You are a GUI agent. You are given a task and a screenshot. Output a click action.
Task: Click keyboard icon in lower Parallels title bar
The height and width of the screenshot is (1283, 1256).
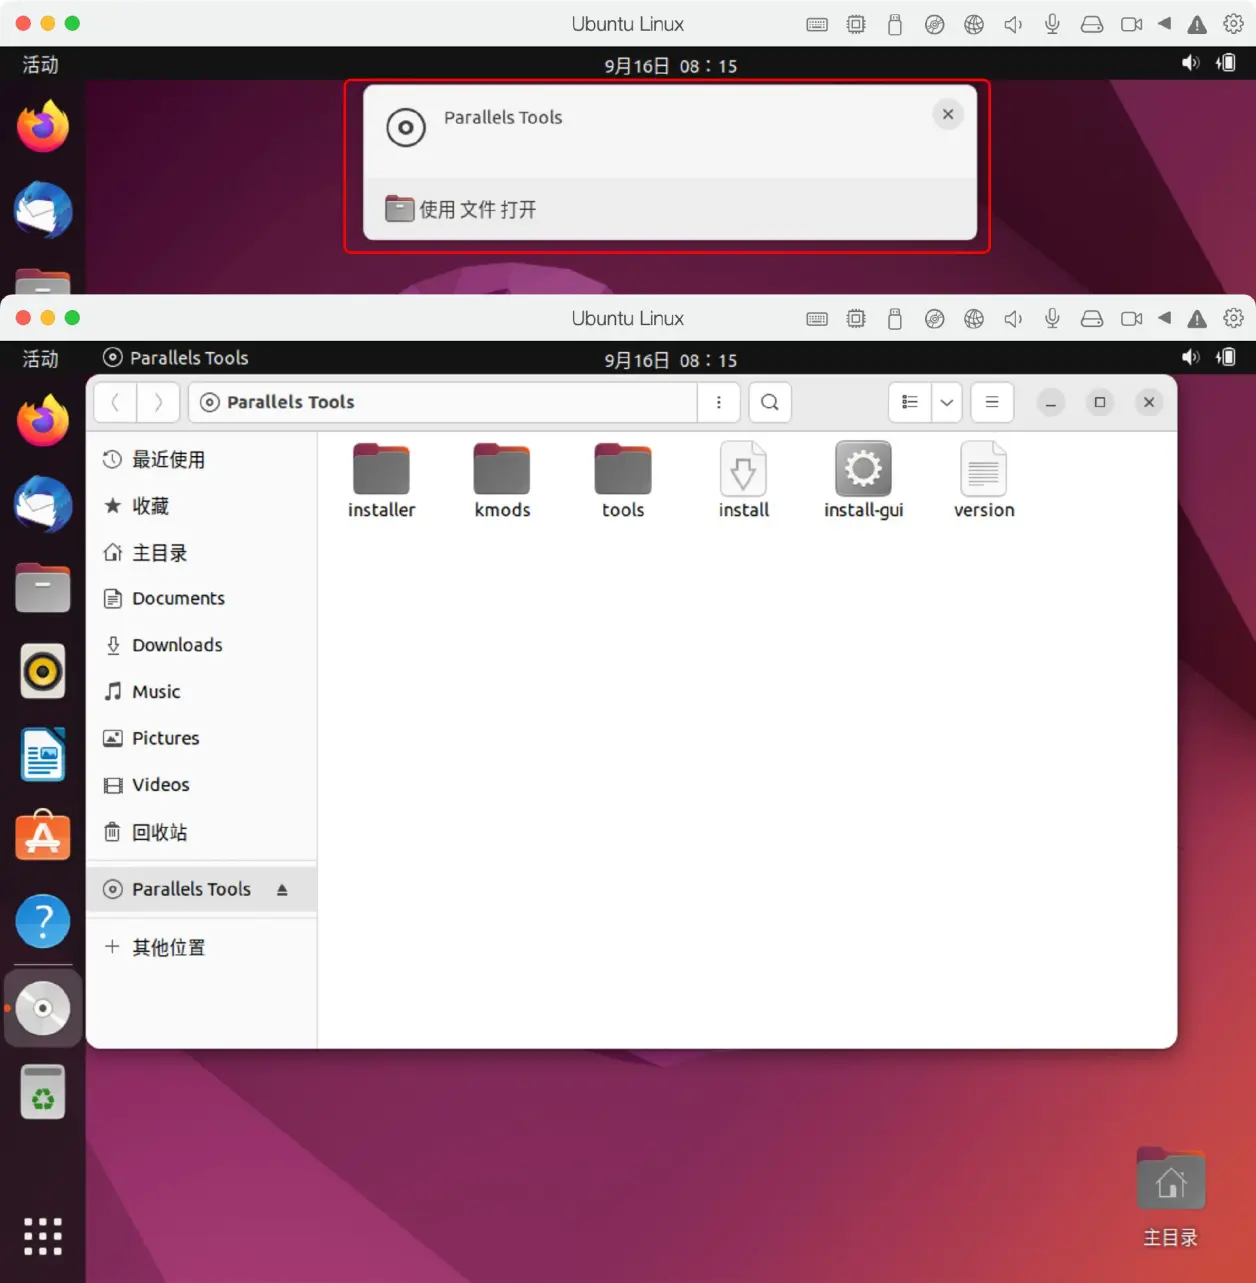(x=817, y=319)
